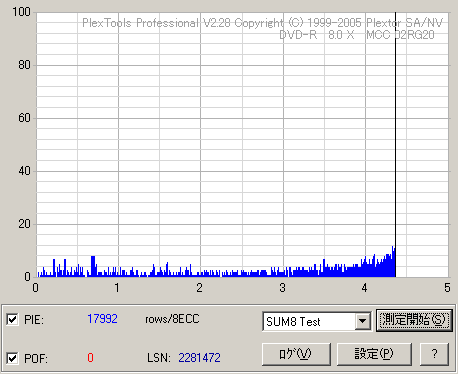The image size is (458, 374).
Task: Click the tall blue error spike near 0.7
Action: [93, 266]
